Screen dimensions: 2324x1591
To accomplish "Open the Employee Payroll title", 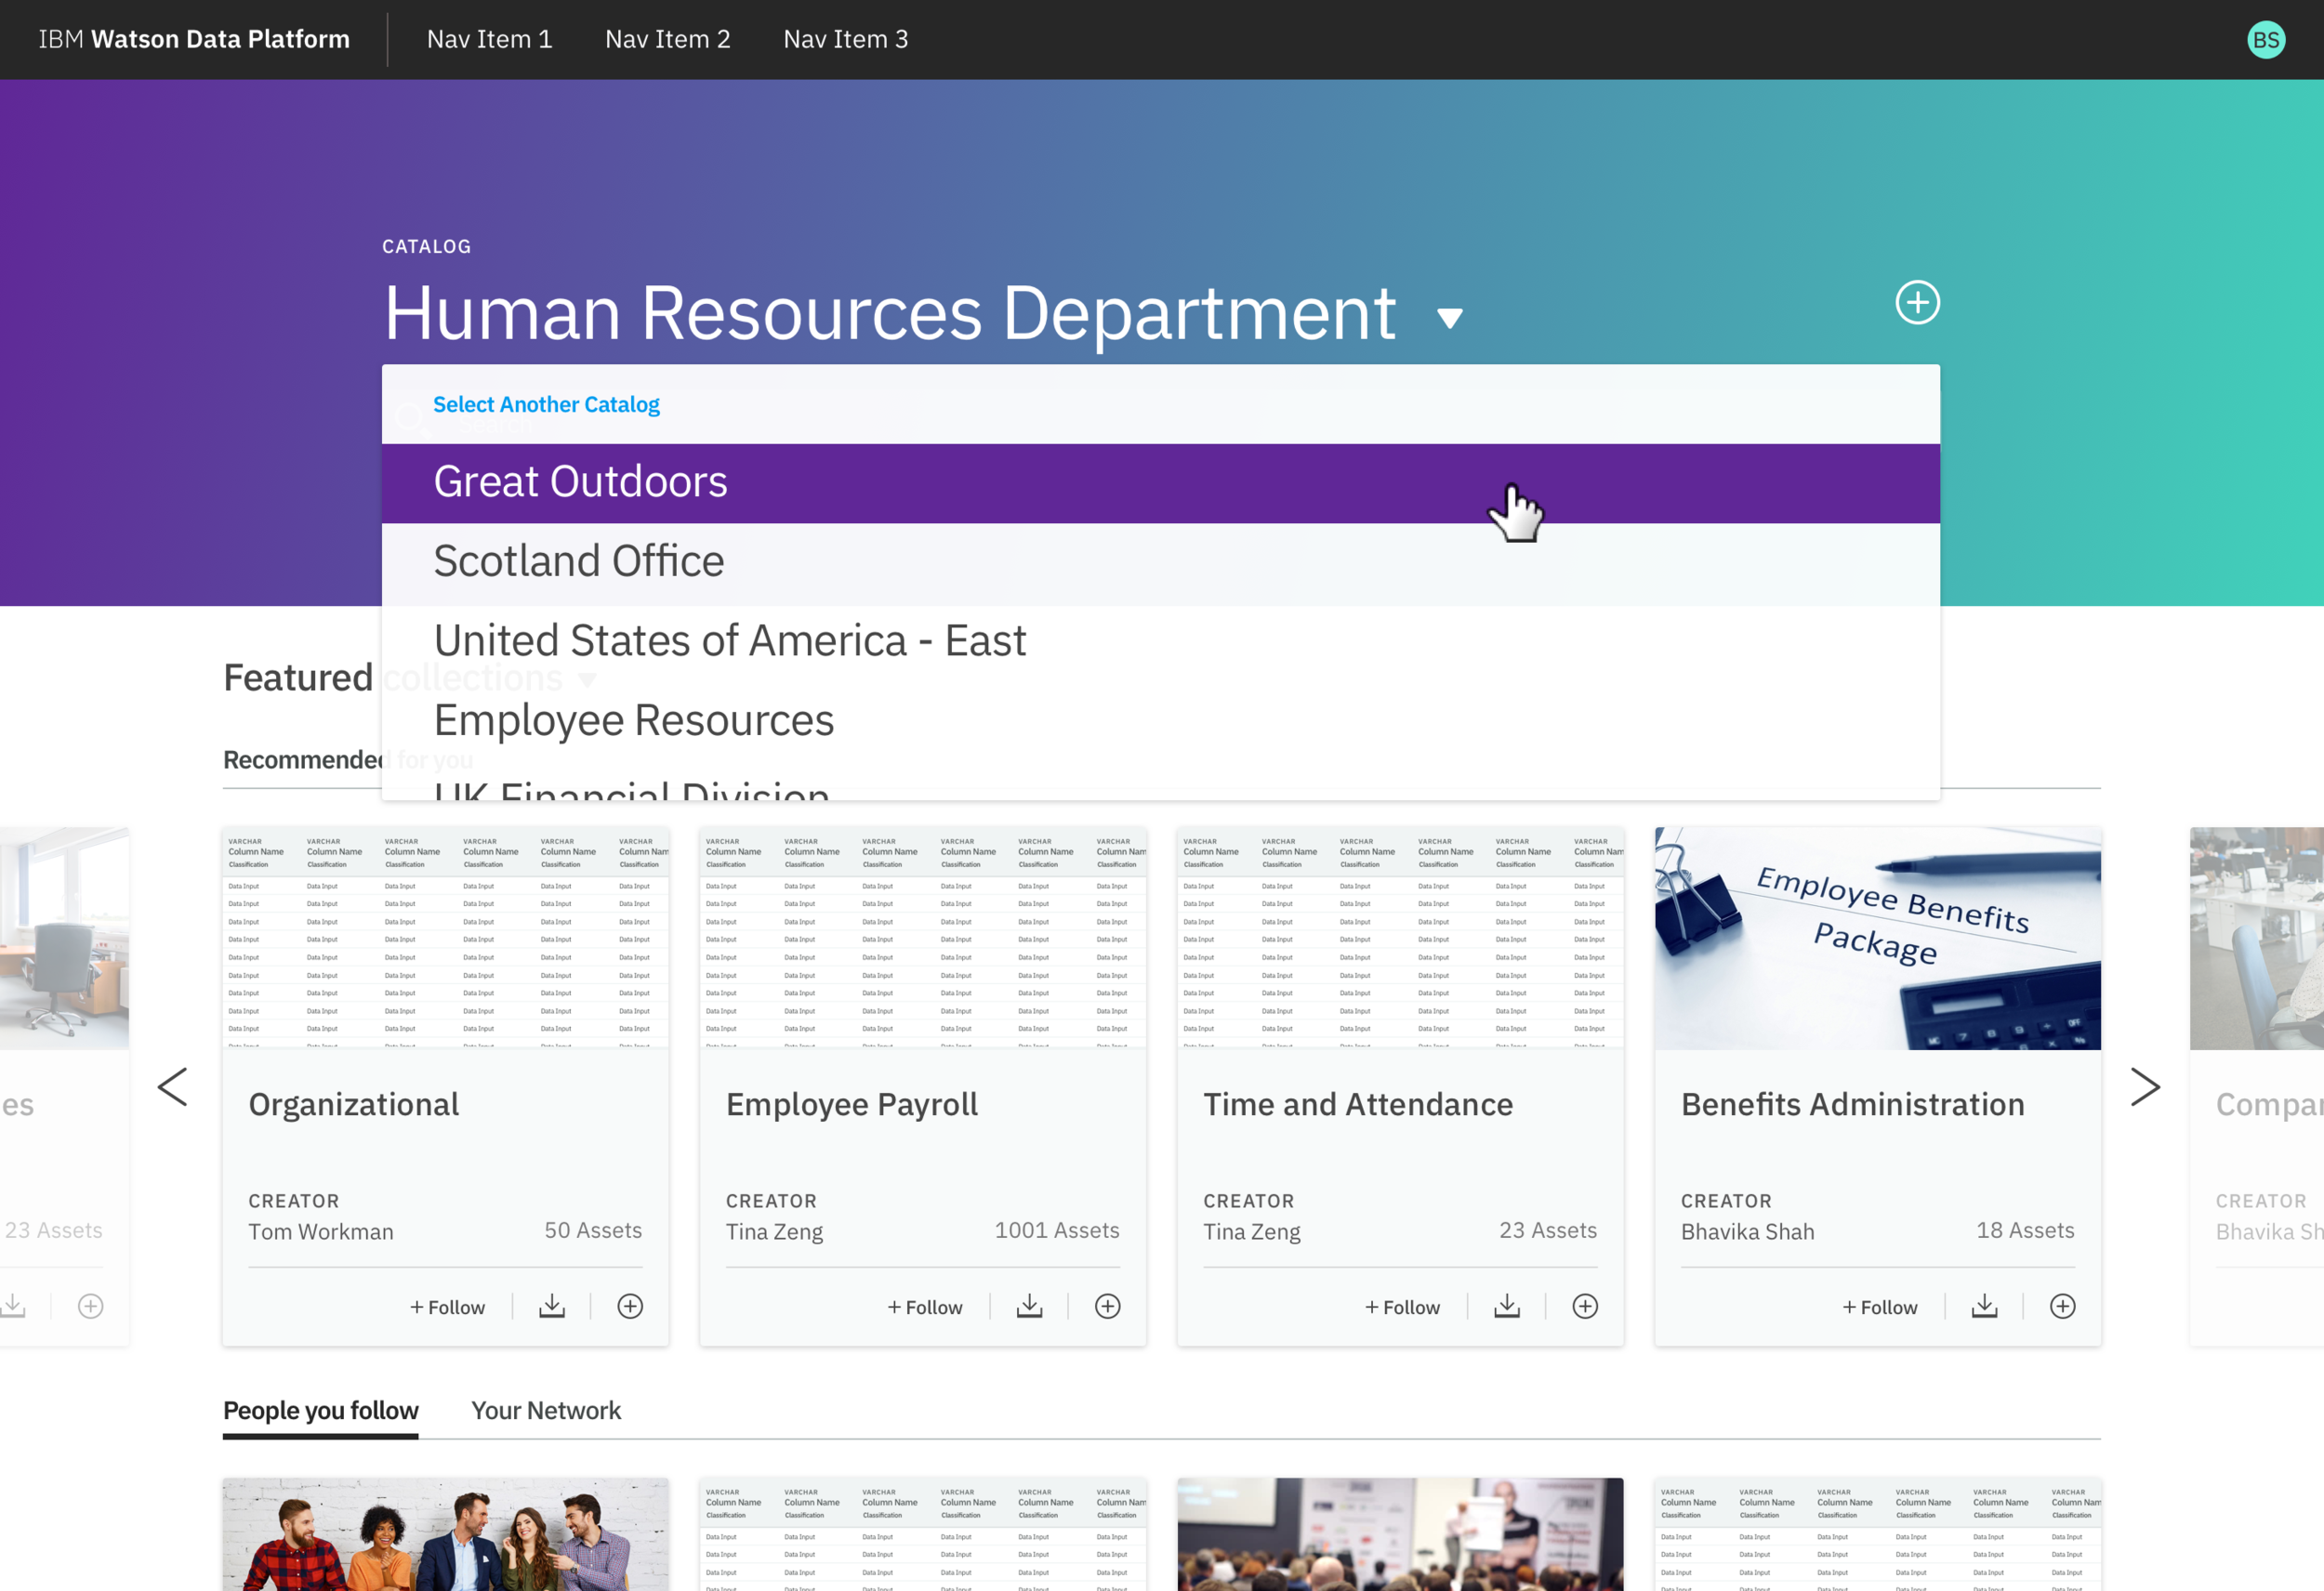I will point(851,1105).
